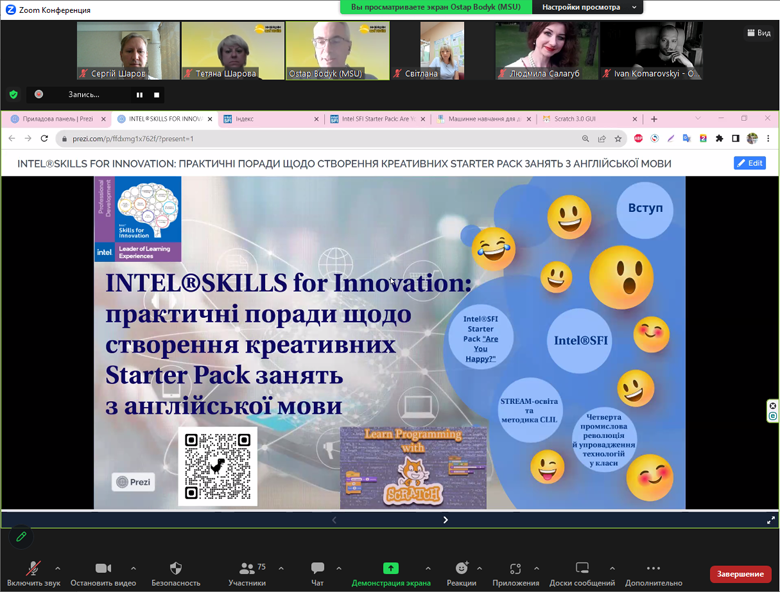This screenshot has height=592, width=780.
Task: Stop camera via Остановить видео button
Action: pos(103,568)
